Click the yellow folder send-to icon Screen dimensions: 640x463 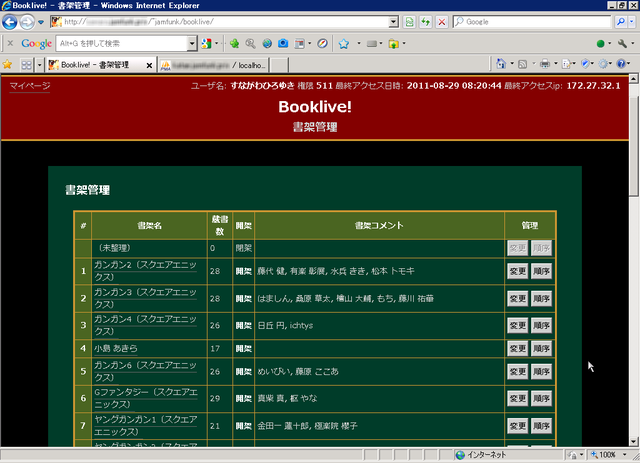click(x=393, y=43)
